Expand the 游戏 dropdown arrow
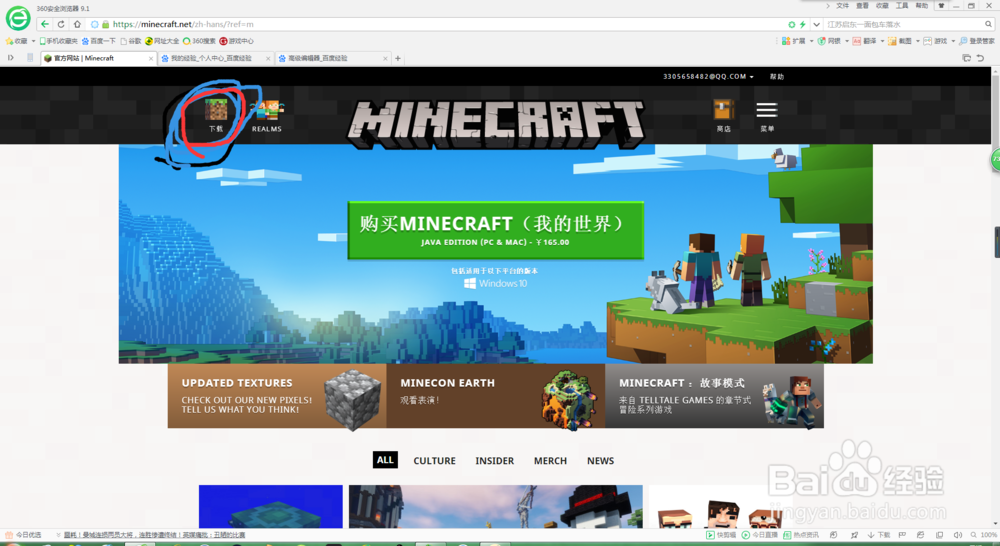The height and width of the screenshot is (546, 1000). 953,41
